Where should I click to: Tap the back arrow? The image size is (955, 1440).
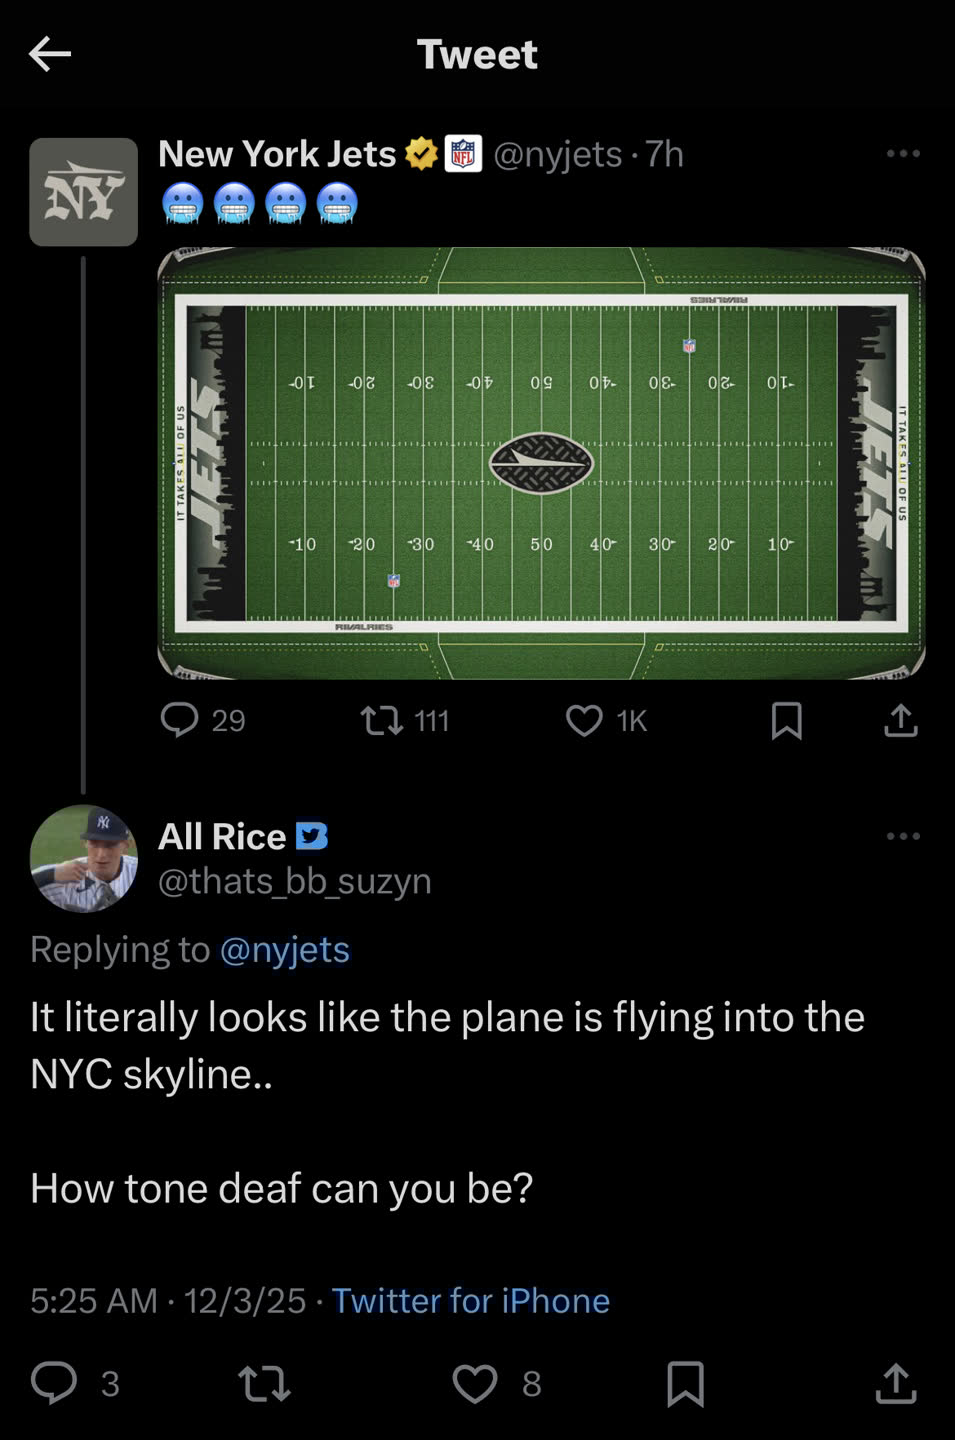50,54
